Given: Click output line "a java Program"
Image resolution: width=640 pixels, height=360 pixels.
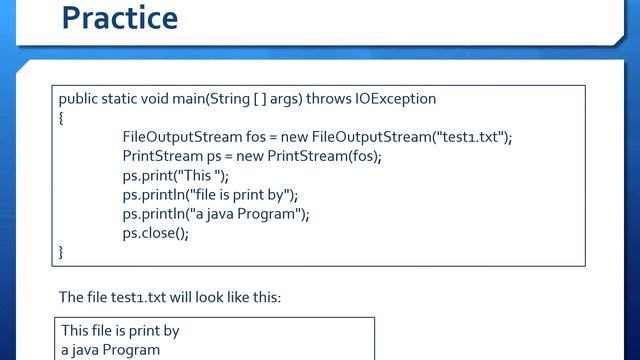Looking at the screenshot, I should pos(111,350).
